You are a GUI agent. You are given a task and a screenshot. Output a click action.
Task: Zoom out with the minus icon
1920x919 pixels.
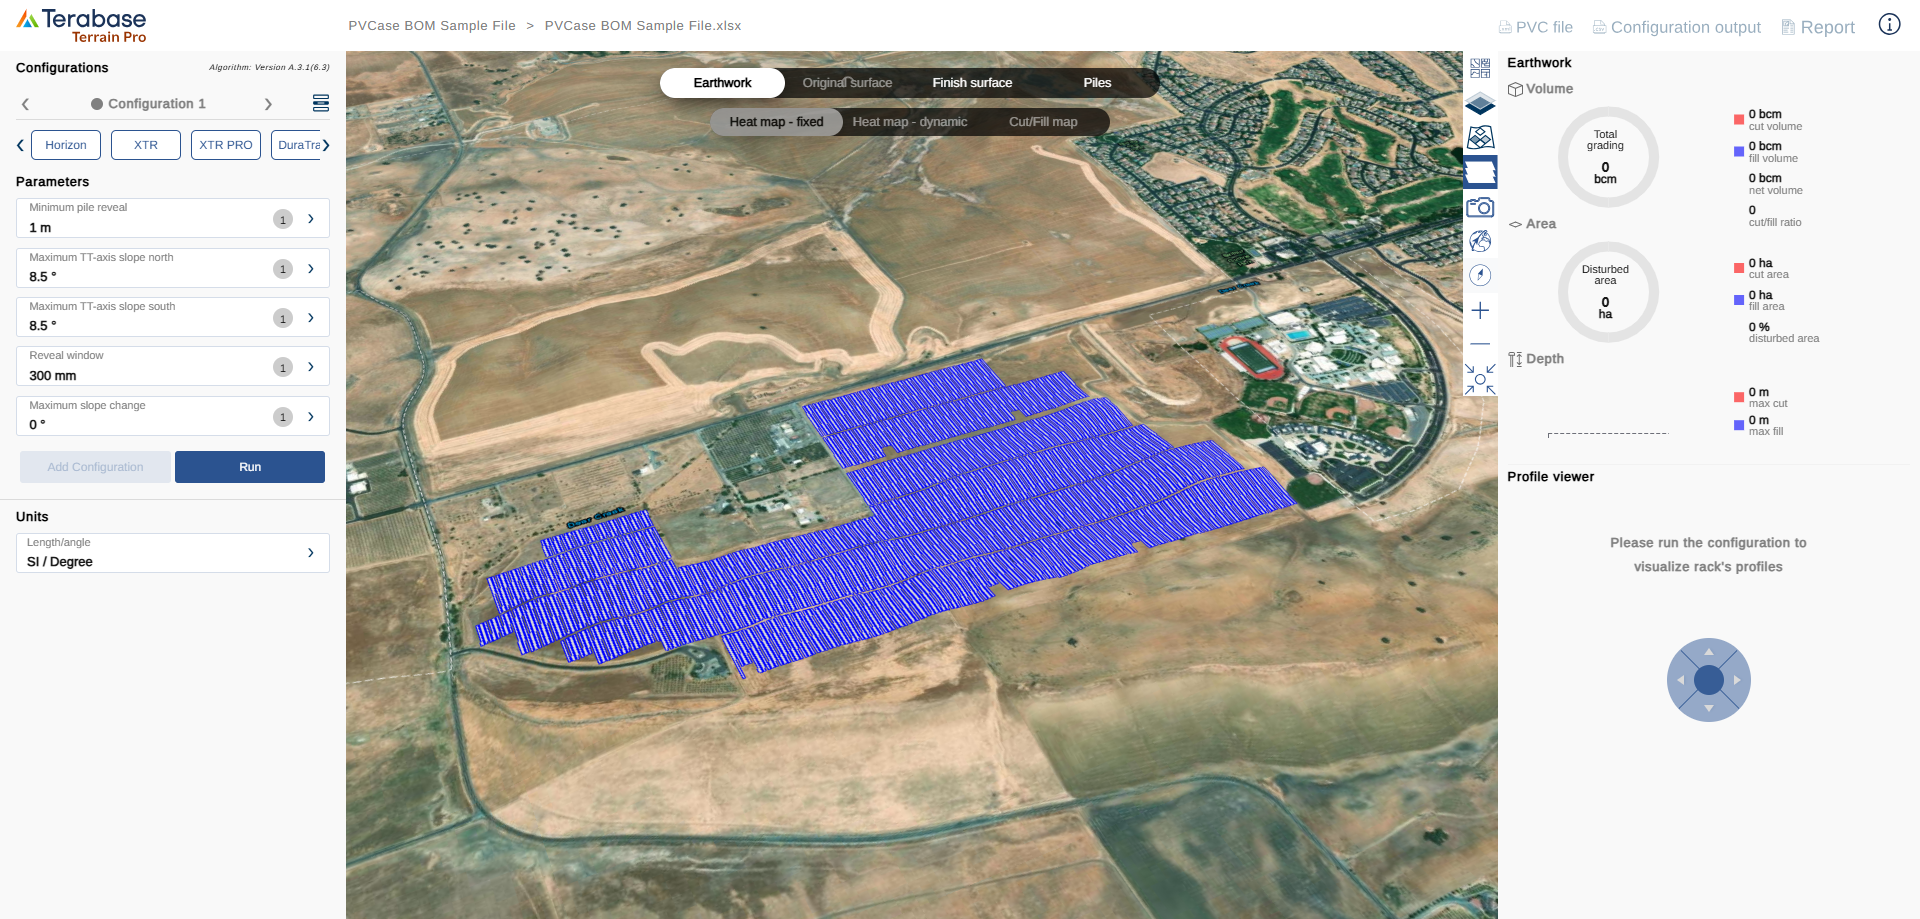[x=1480, y=344]
